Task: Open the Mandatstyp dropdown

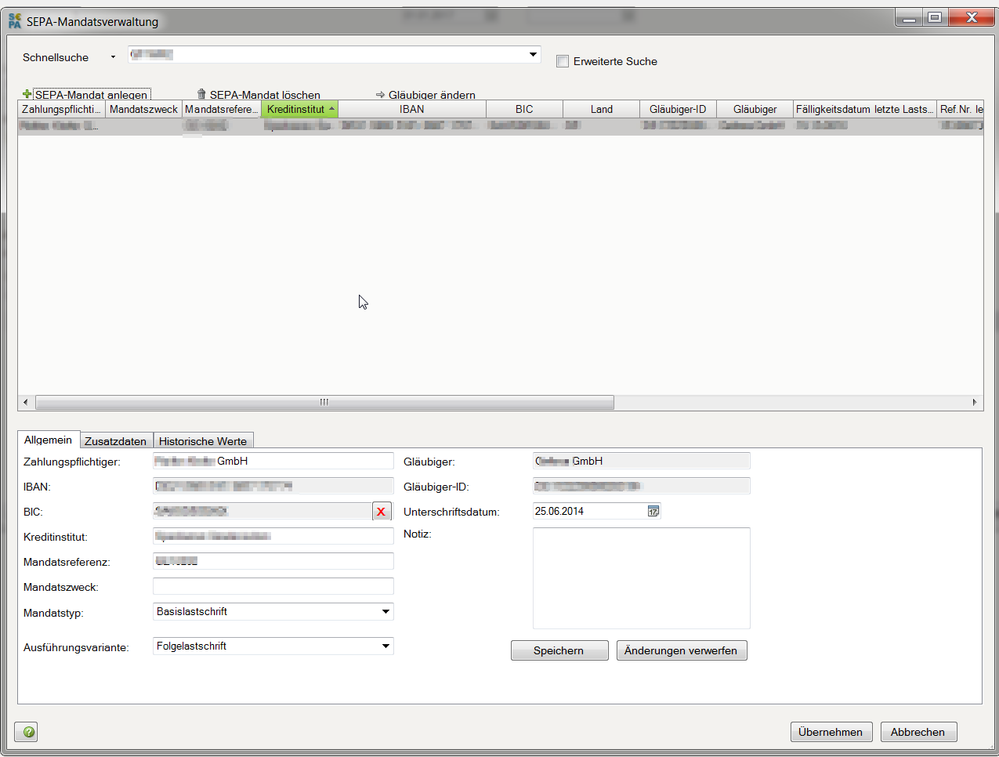Action: pyautogui.click(x=385, y=612)
